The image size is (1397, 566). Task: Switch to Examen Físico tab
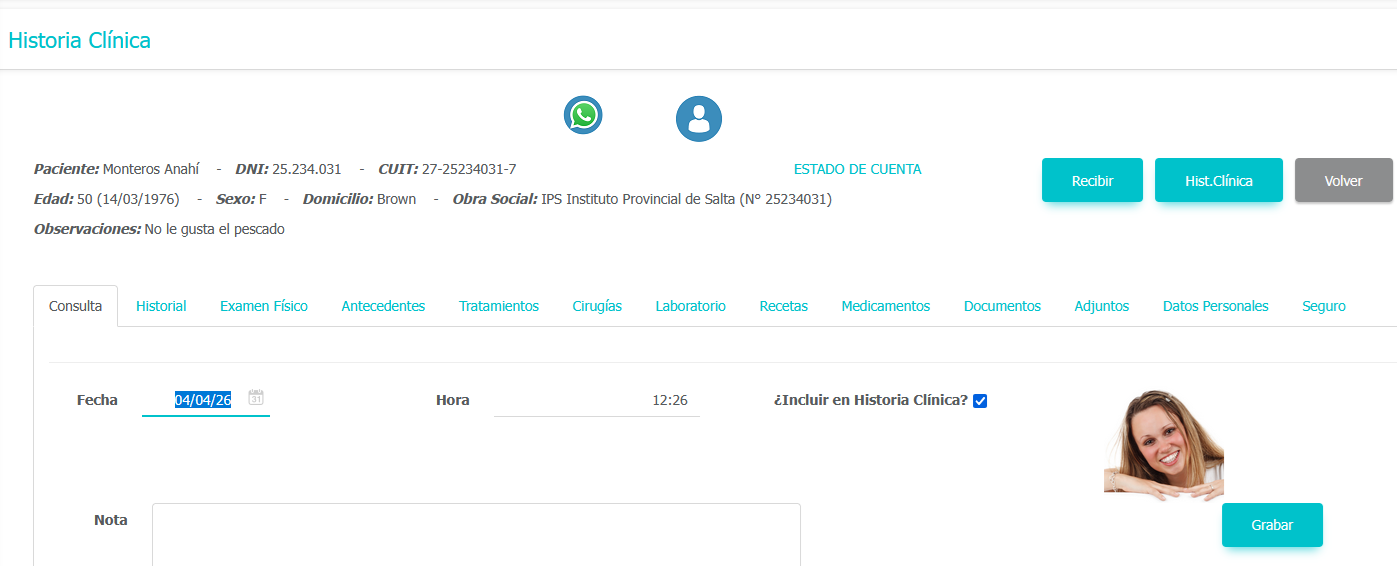coord(264,306)
